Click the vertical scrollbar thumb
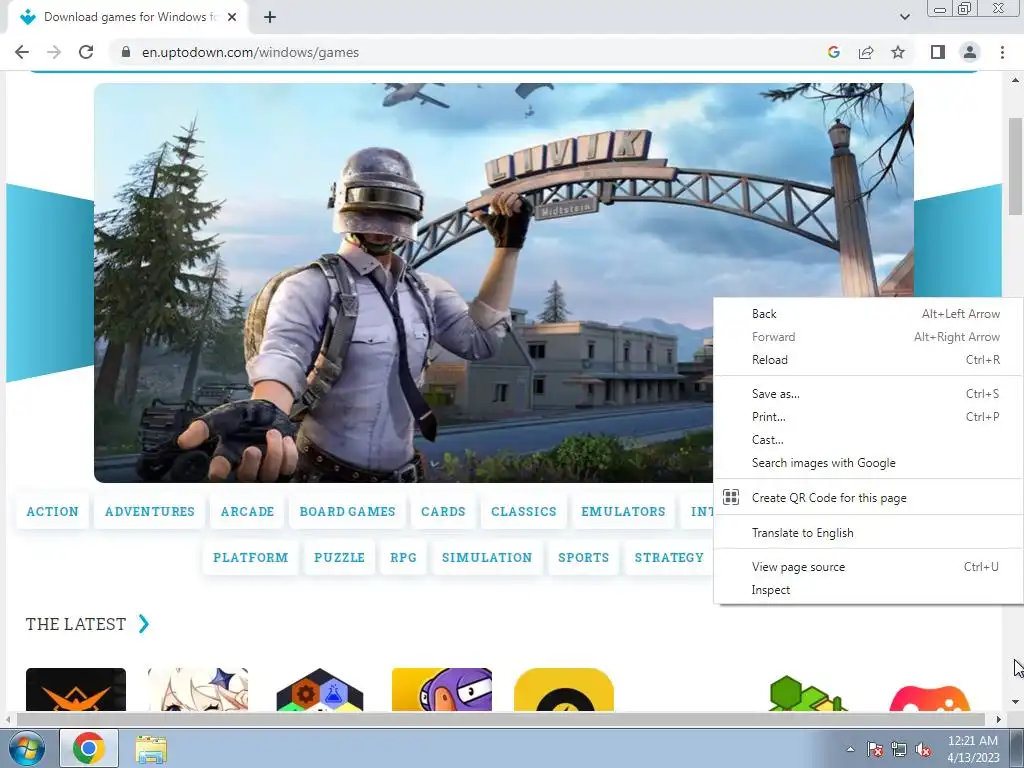 (x=1015, y=166)
